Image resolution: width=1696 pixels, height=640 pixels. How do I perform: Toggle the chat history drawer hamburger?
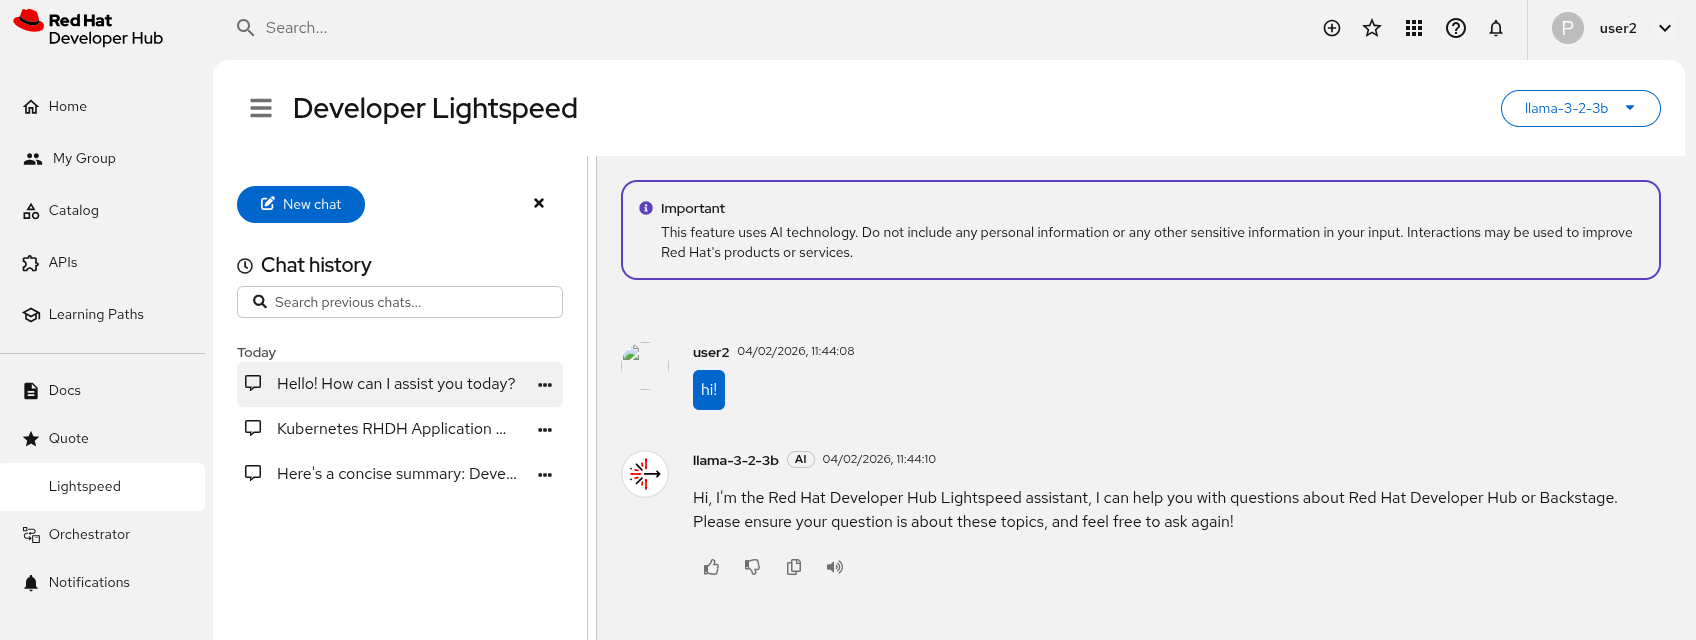click(261, 108)
